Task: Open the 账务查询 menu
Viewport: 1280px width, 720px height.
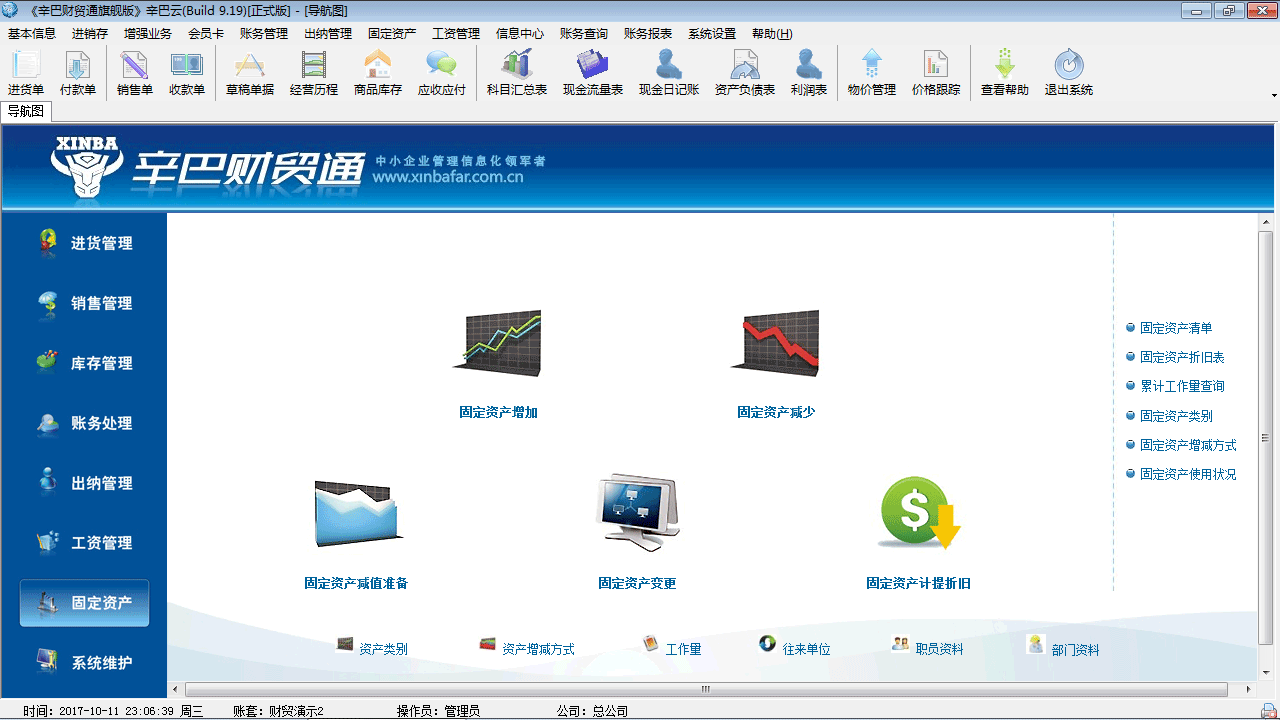Action: 584,34
